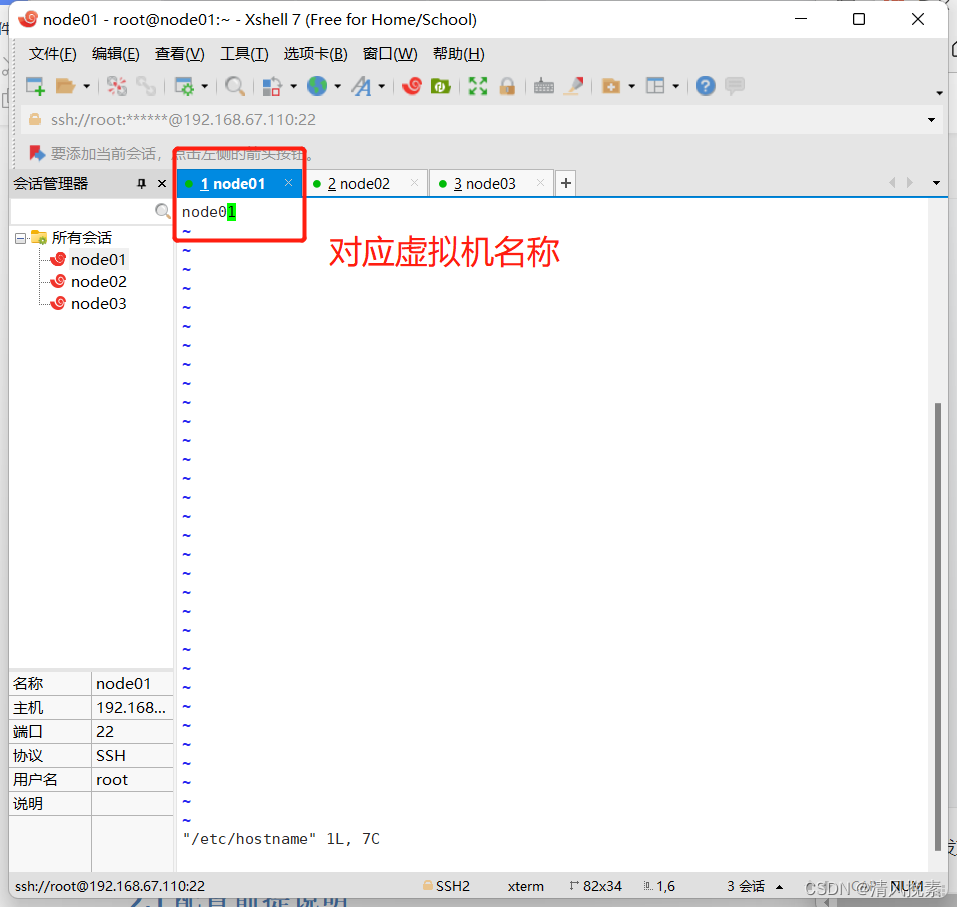Click the lock screen icon on toolbar

(x=508, y=86)
